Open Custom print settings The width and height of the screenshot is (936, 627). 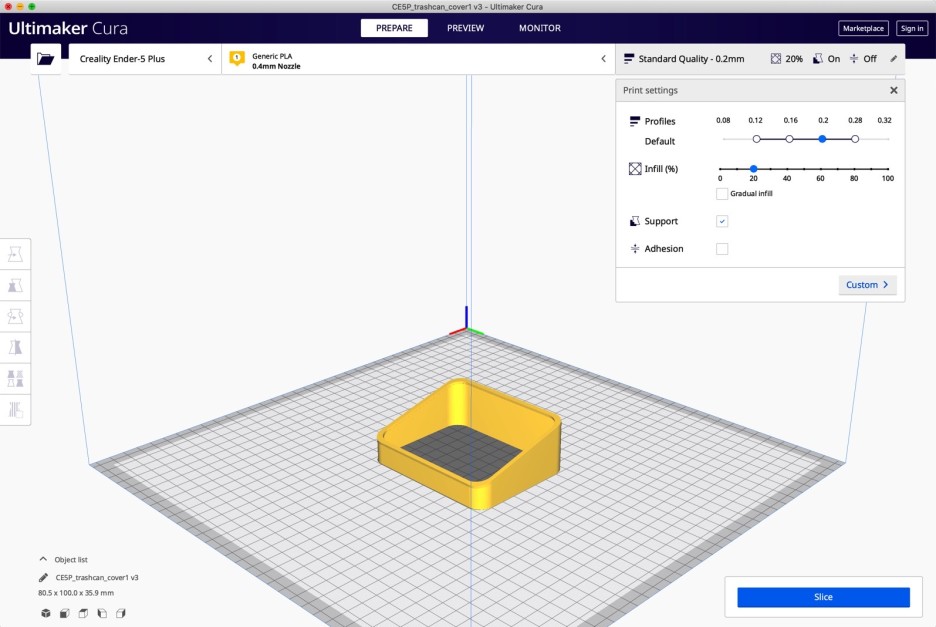point(867,285)
